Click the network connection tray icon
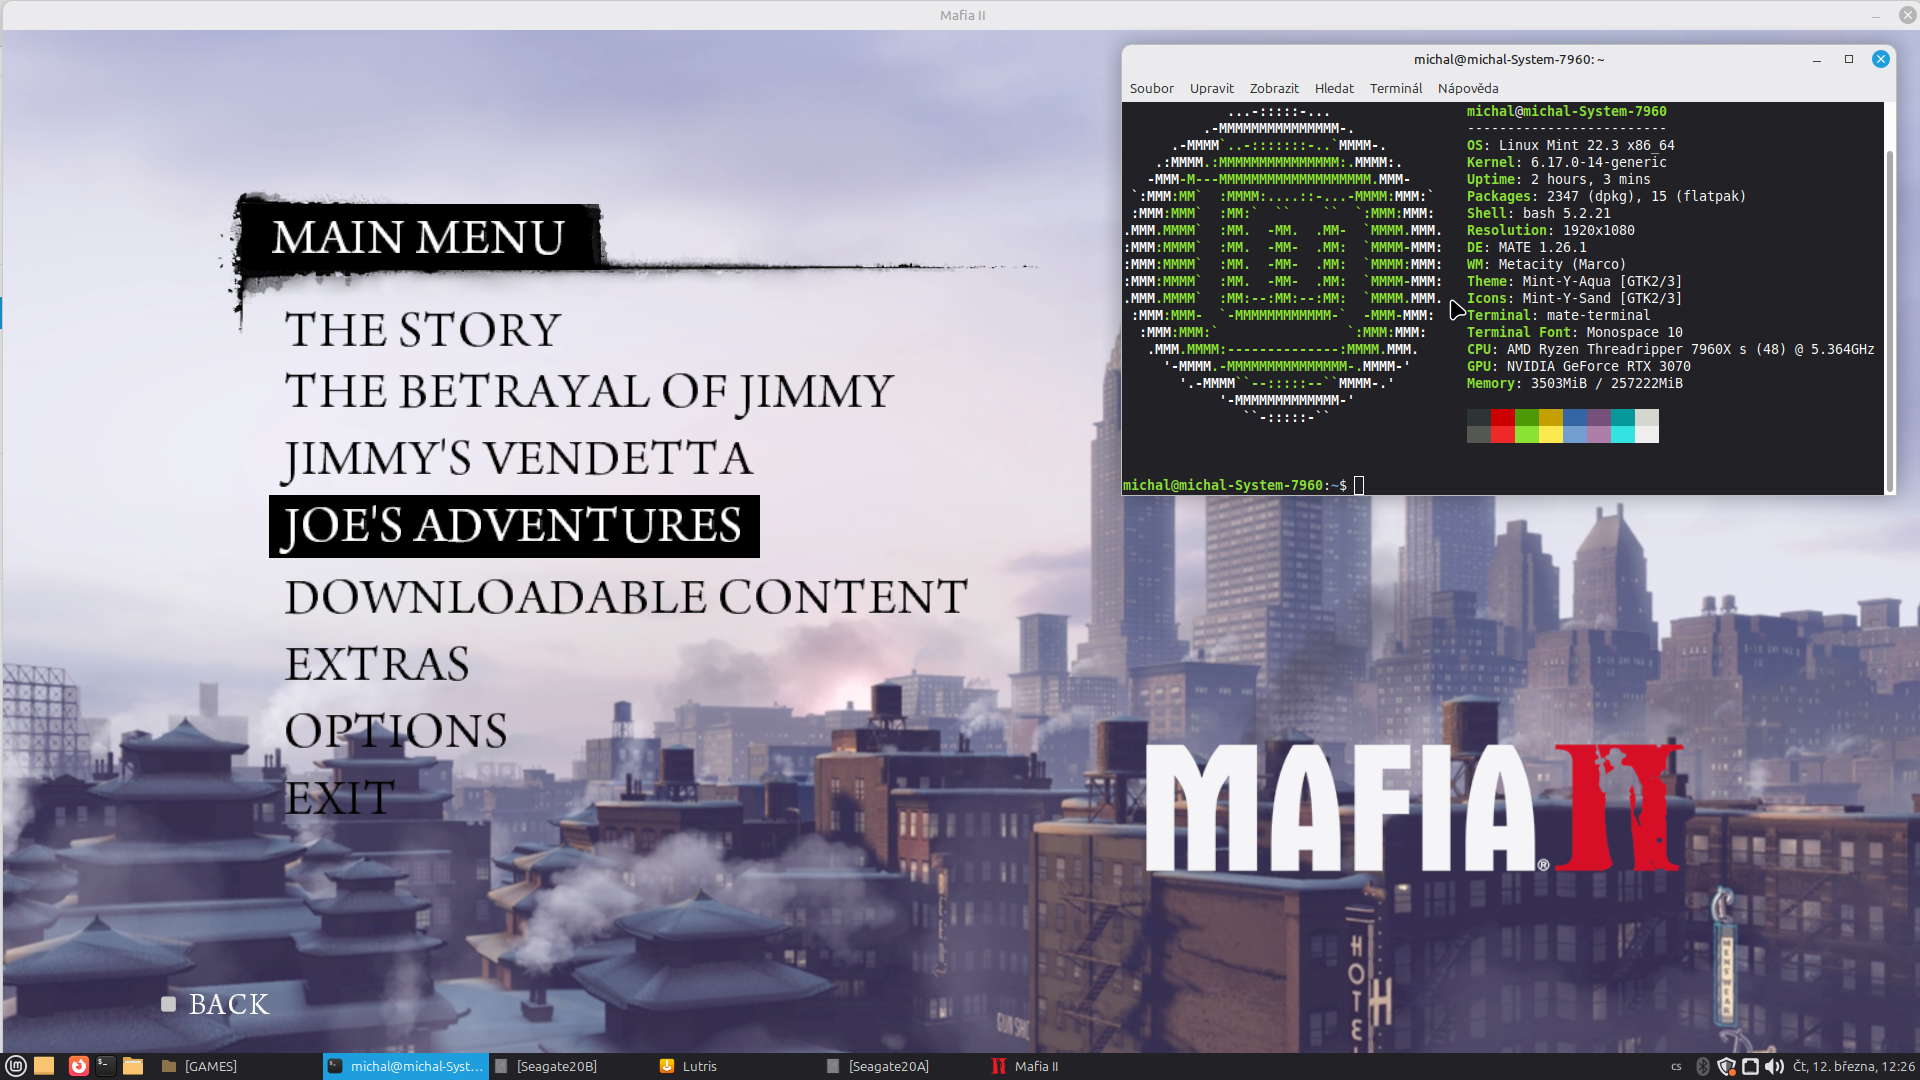The image size is (1920, 1080). (1750, 1066)
